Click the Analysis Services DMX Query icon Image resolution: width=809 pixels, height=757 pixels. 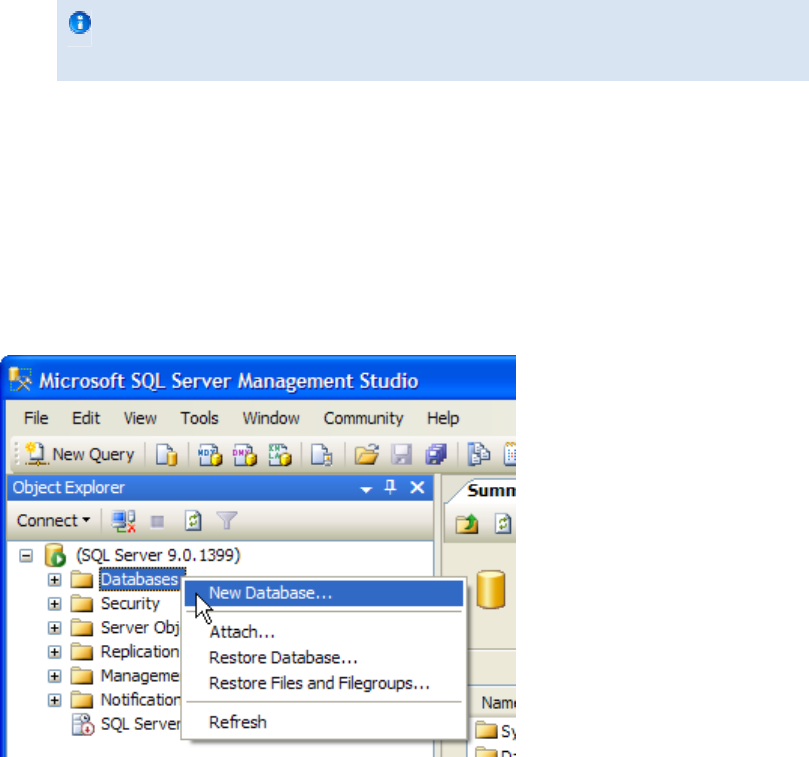coord(245,455)
